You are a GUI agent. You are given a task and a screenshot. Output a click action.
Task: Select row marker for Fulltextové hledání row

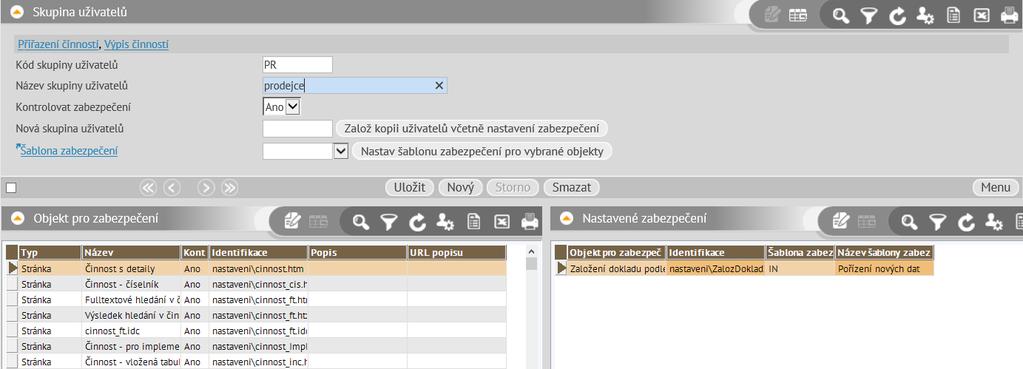pos(12,300)
